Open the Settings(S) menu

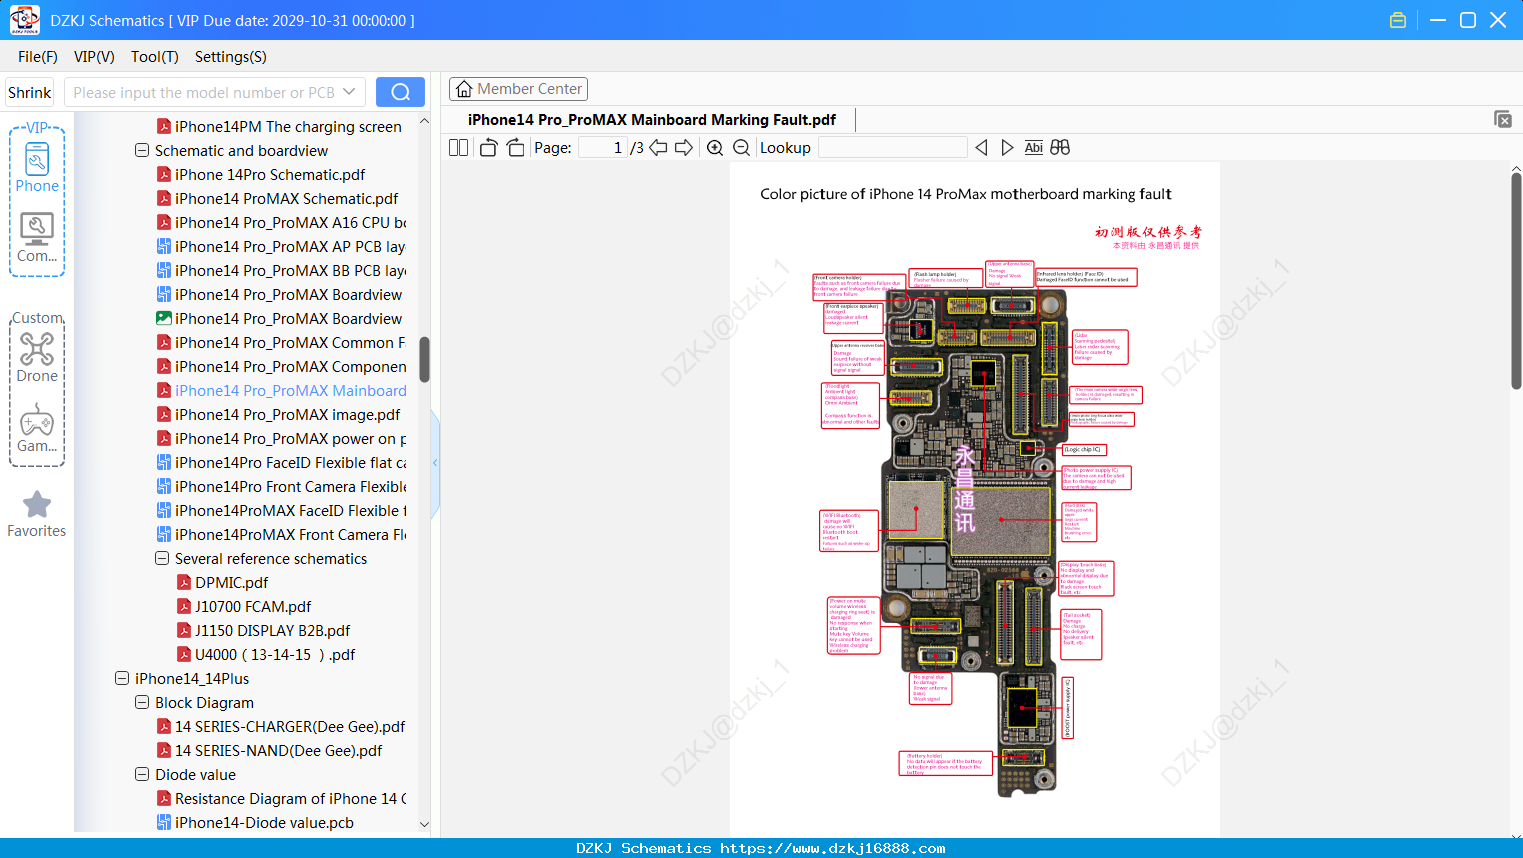tap(230, 57)
